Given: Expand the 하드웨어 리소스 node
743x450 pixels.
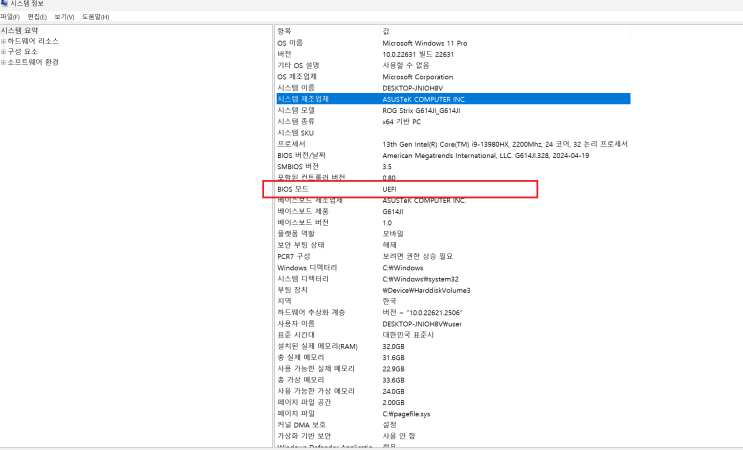Looking at the screenshot, I should [3, 41].
